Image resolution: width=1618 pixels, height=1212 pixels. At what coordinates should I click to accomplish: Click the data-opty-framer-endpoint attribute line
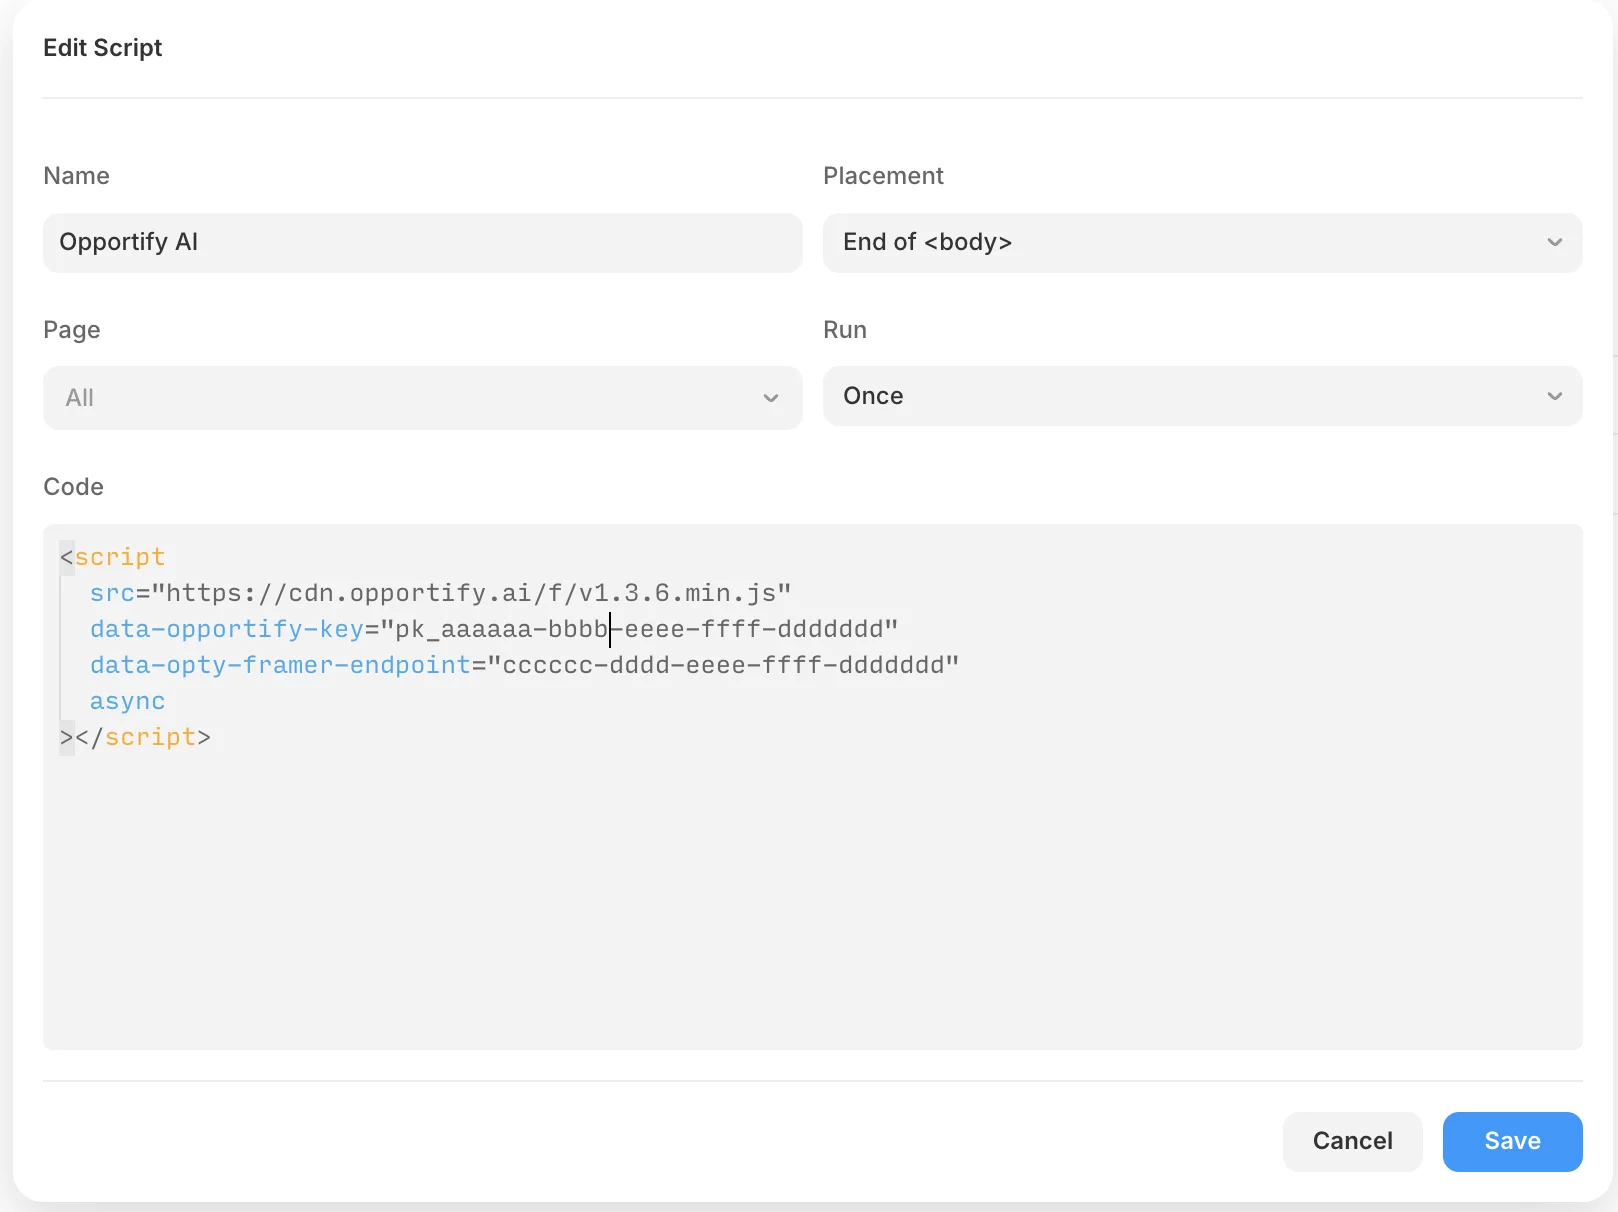(524, 665)
